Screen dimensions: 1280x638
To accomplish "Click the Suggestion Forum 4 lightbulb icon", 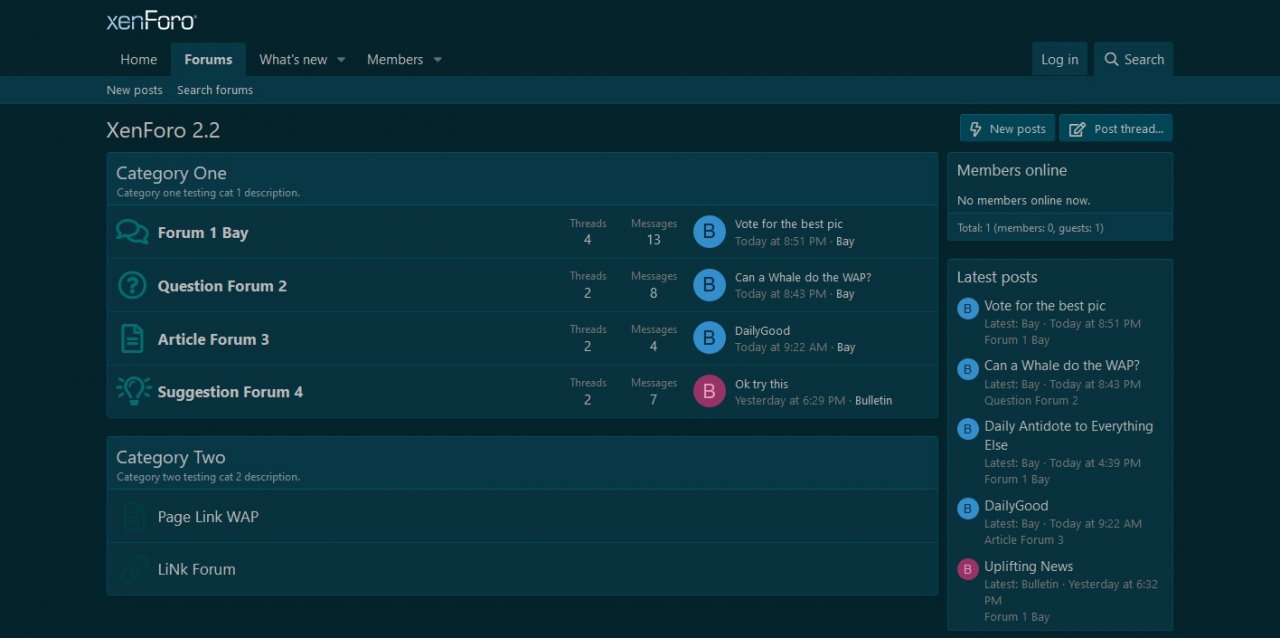I will pyautogui.click(x=133, y=391).
